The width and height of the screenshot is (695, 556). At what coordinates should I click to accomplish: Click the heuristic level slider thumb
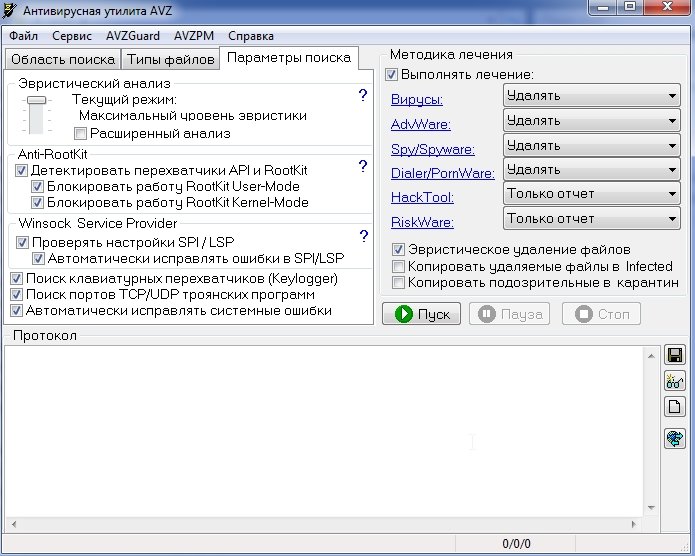click(x=36, y=100)
